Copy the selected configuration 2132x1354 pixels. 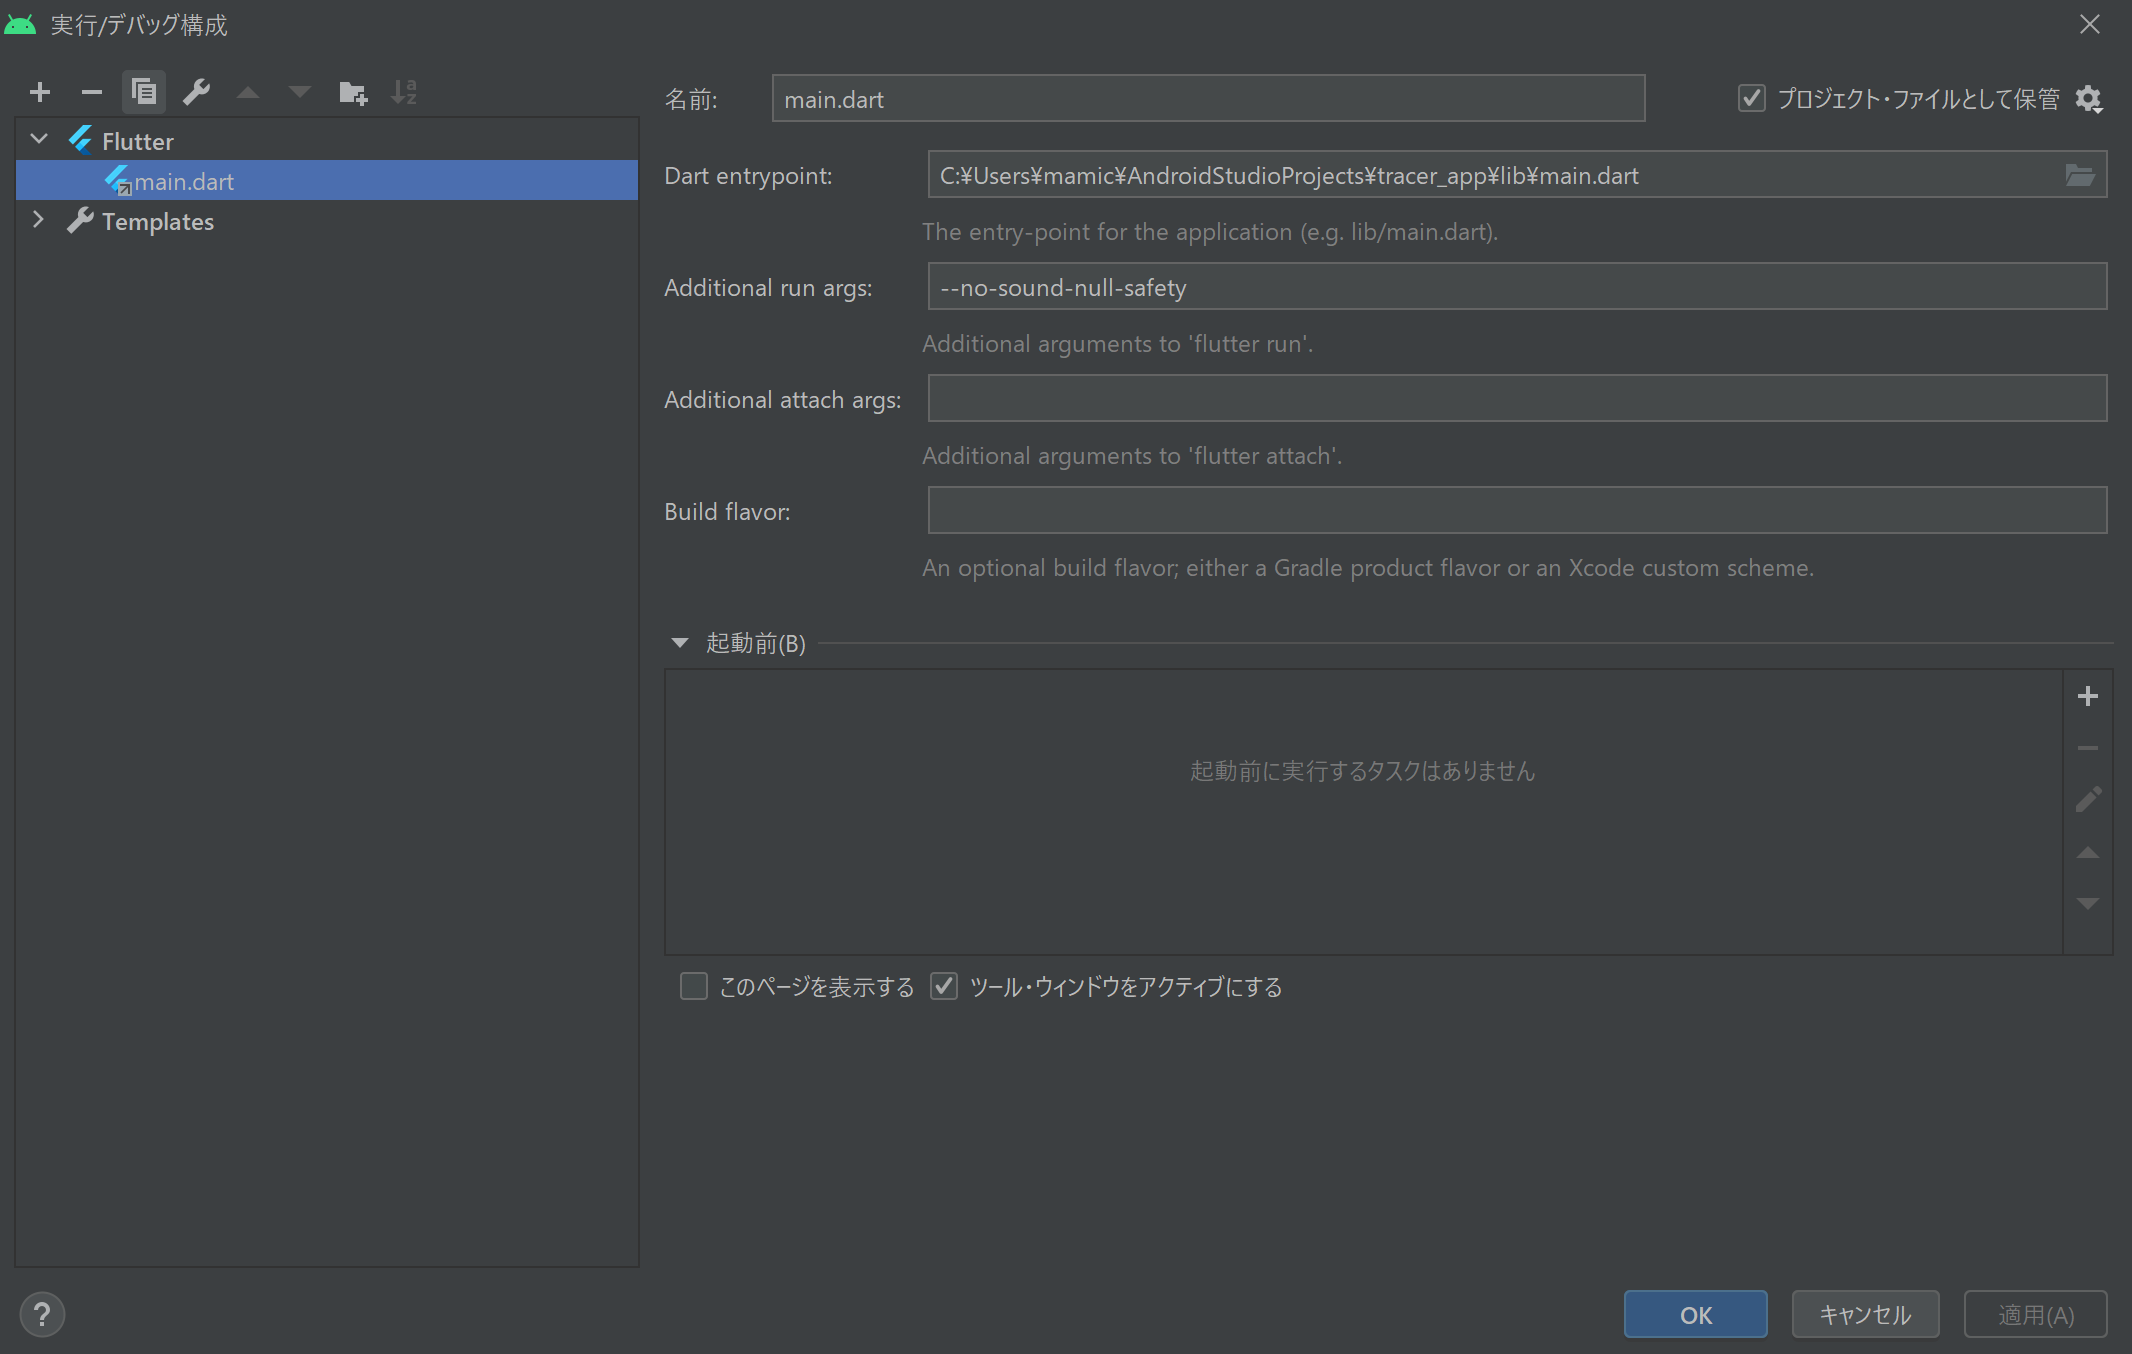pyautogui.click(x=144, y=92)
